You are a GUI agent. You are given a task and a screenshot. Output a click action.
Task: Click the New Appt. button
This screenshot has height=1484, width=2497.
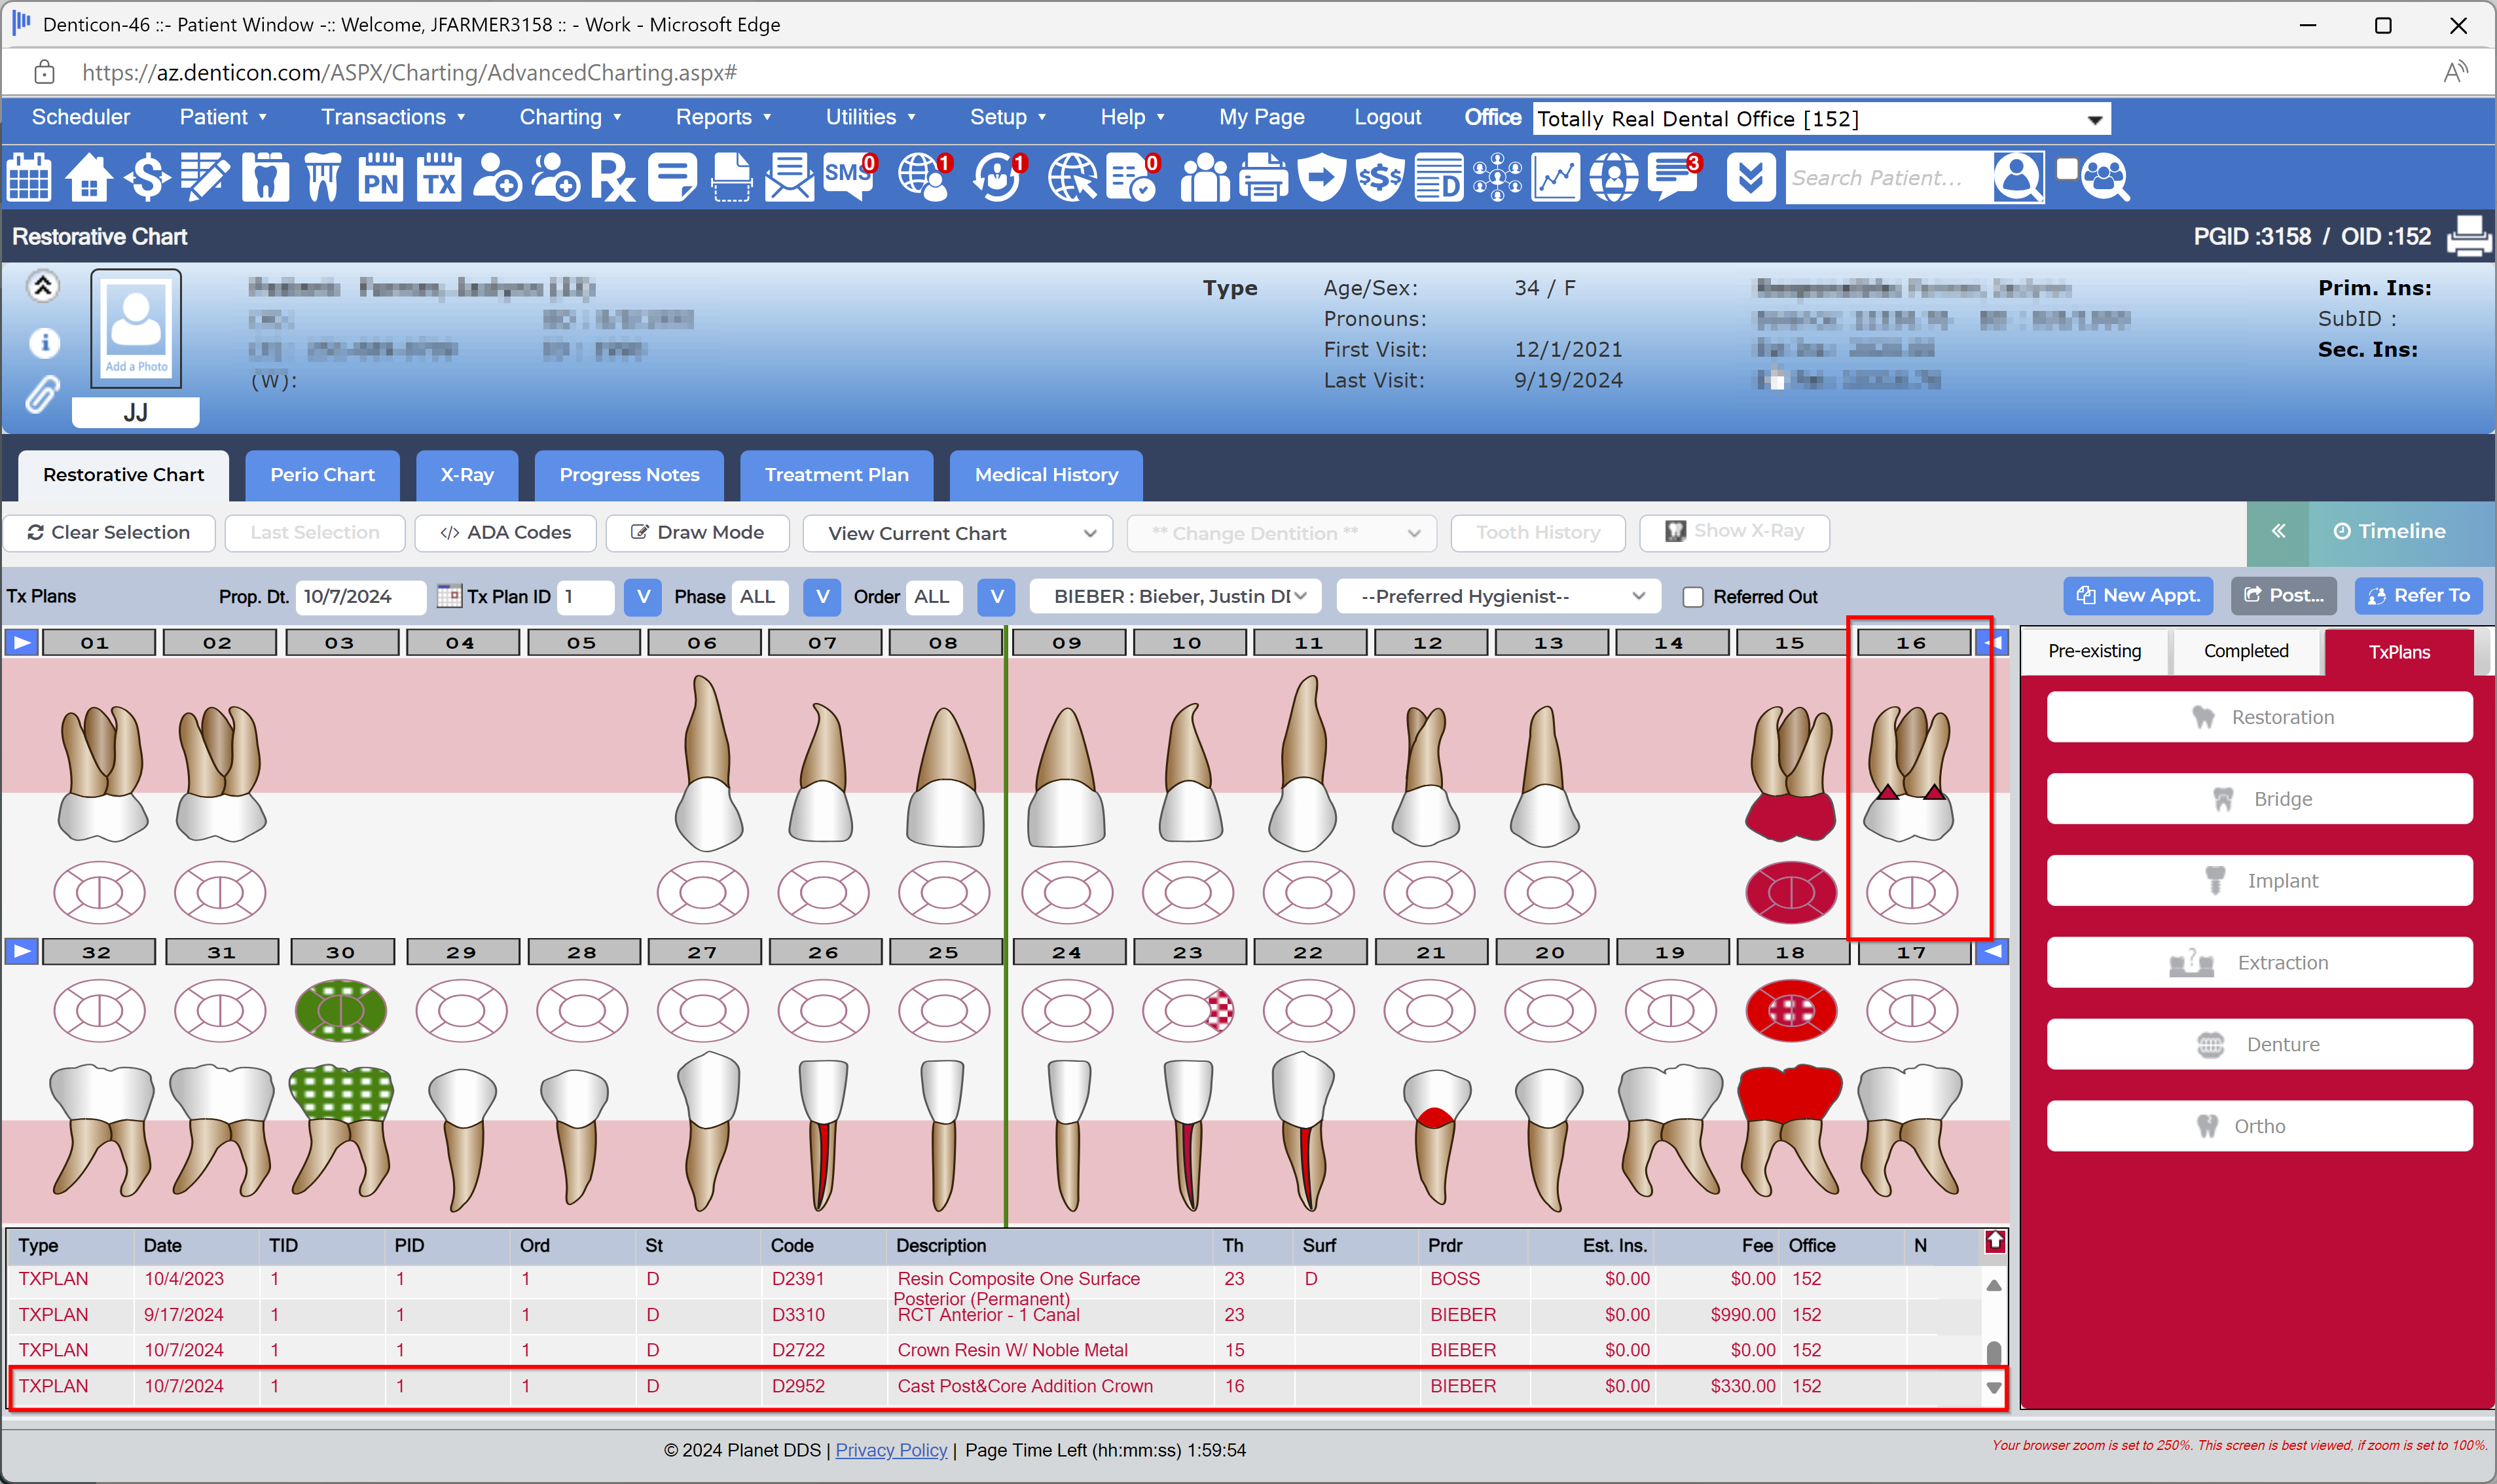coord(2138,596)
